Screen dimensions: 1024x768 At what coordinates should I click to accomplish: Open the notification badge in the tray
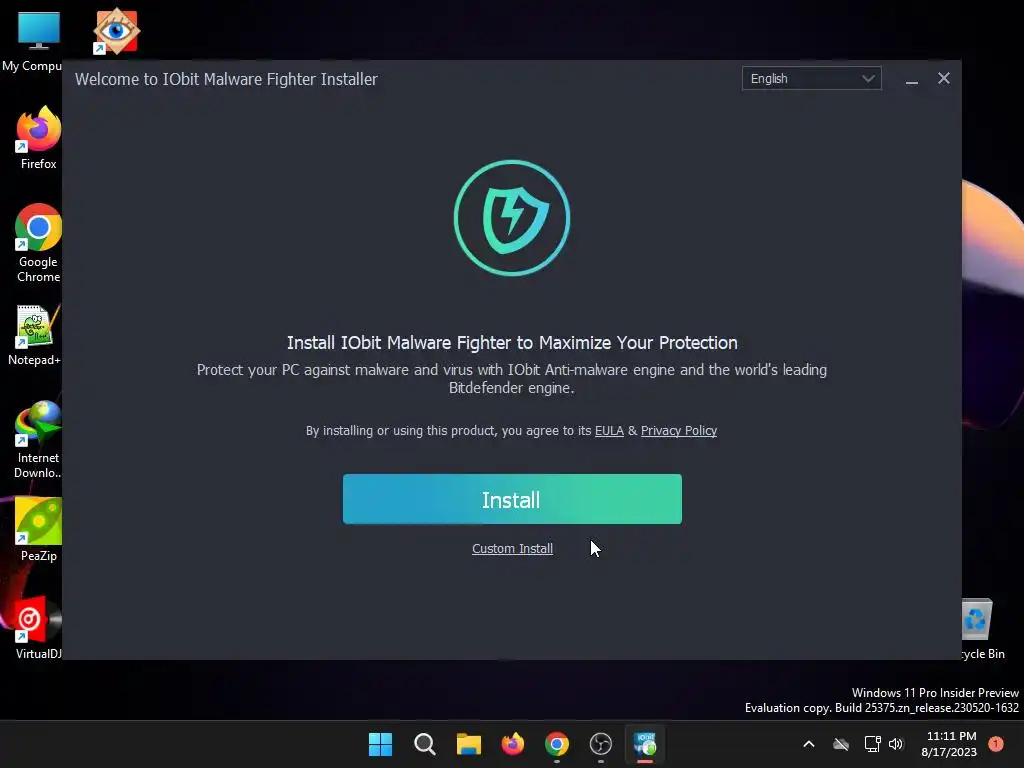click(996, 744)
